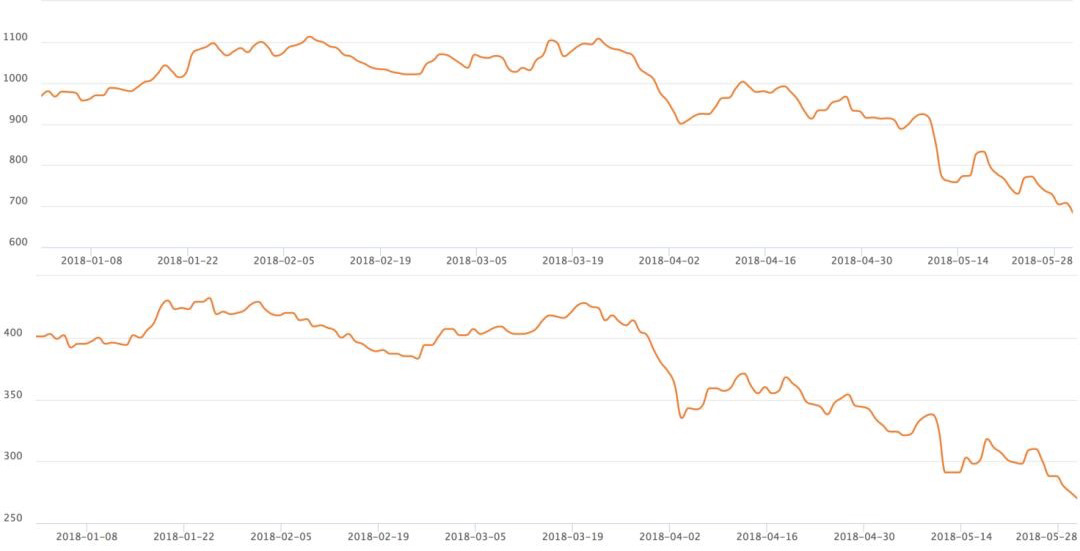Viewport: 1080px width, 551px height.
Task: Click the 2018-05-28 label on the top chart
Action: [x=1042, y=260]
